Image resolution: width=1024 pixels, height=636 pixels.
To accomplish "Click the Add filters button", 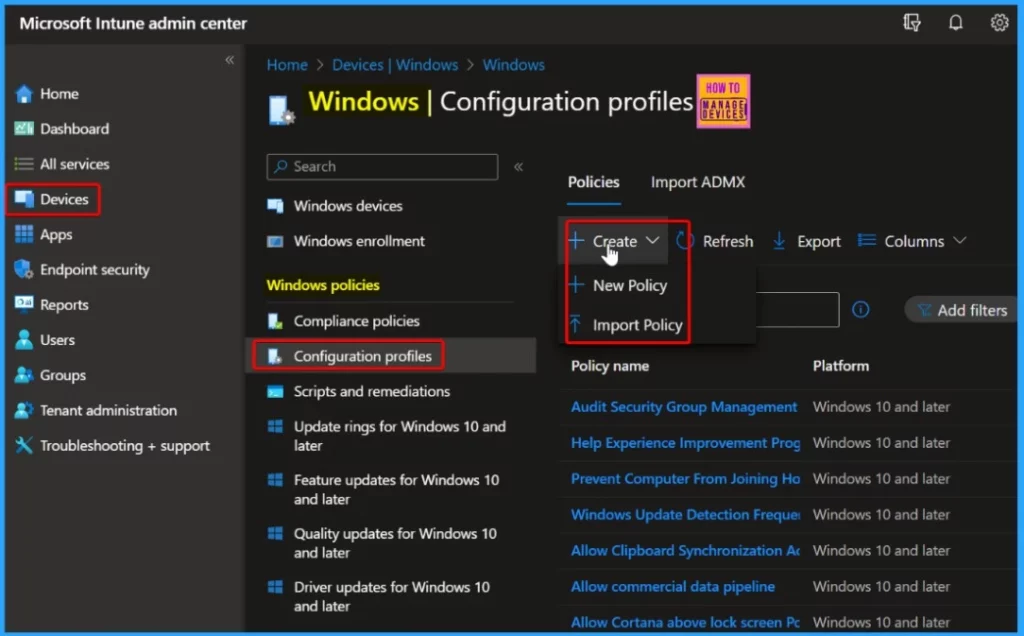I will [962, 310].
